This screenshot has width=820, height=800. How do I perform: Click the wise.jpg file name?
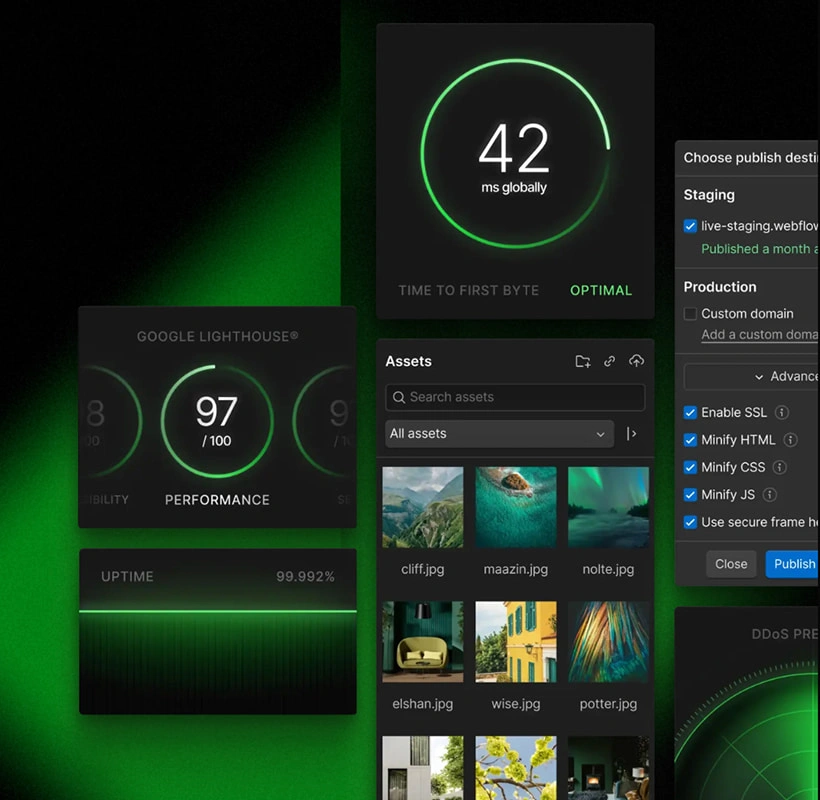pyautogui.click(x=516, y=704)
